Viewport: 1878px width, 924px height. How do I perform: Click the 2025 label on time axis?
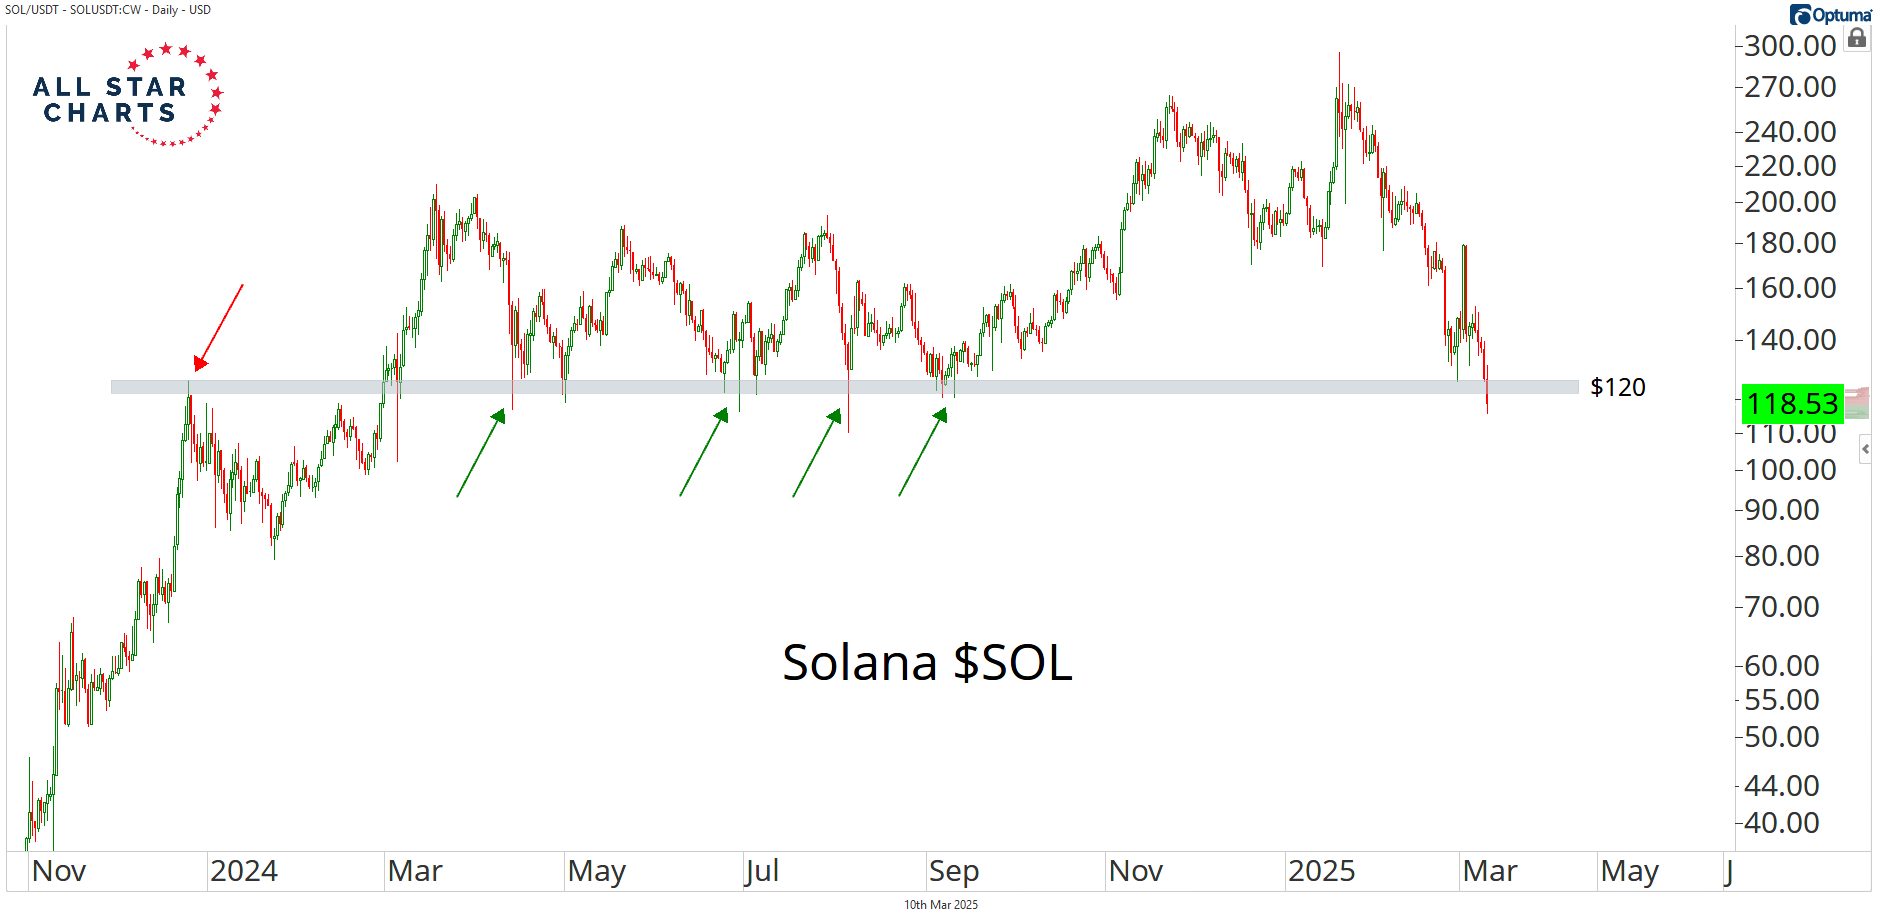point(1321,871)
